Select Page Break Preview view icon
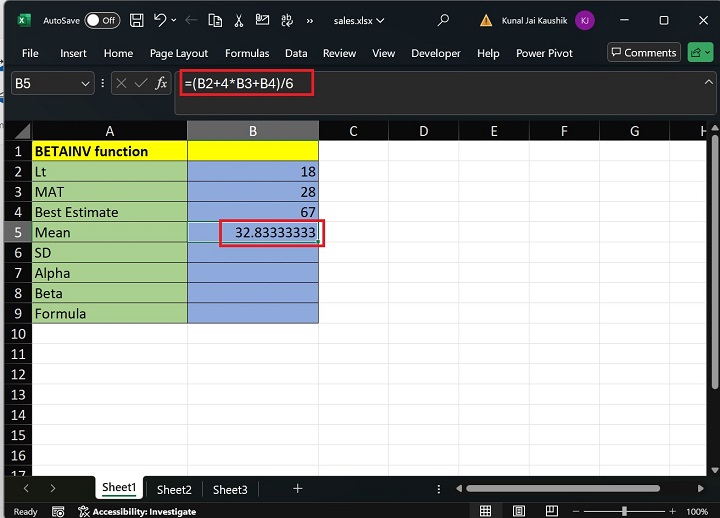The image size is (720, 518). (x=553, y=511)
